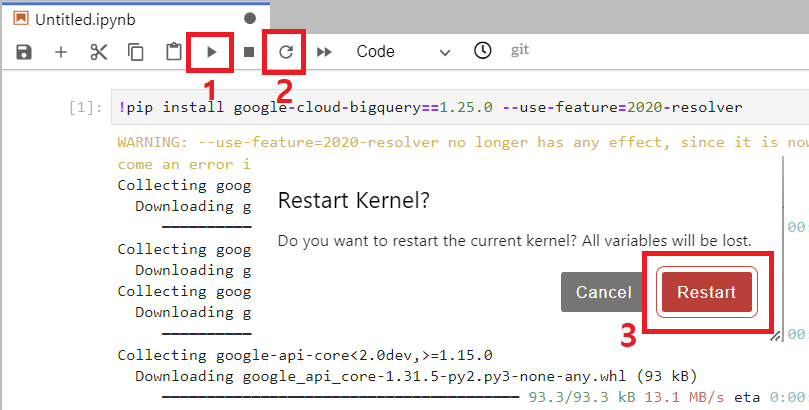Open the Code cell type dropdown

coord(403,52)
